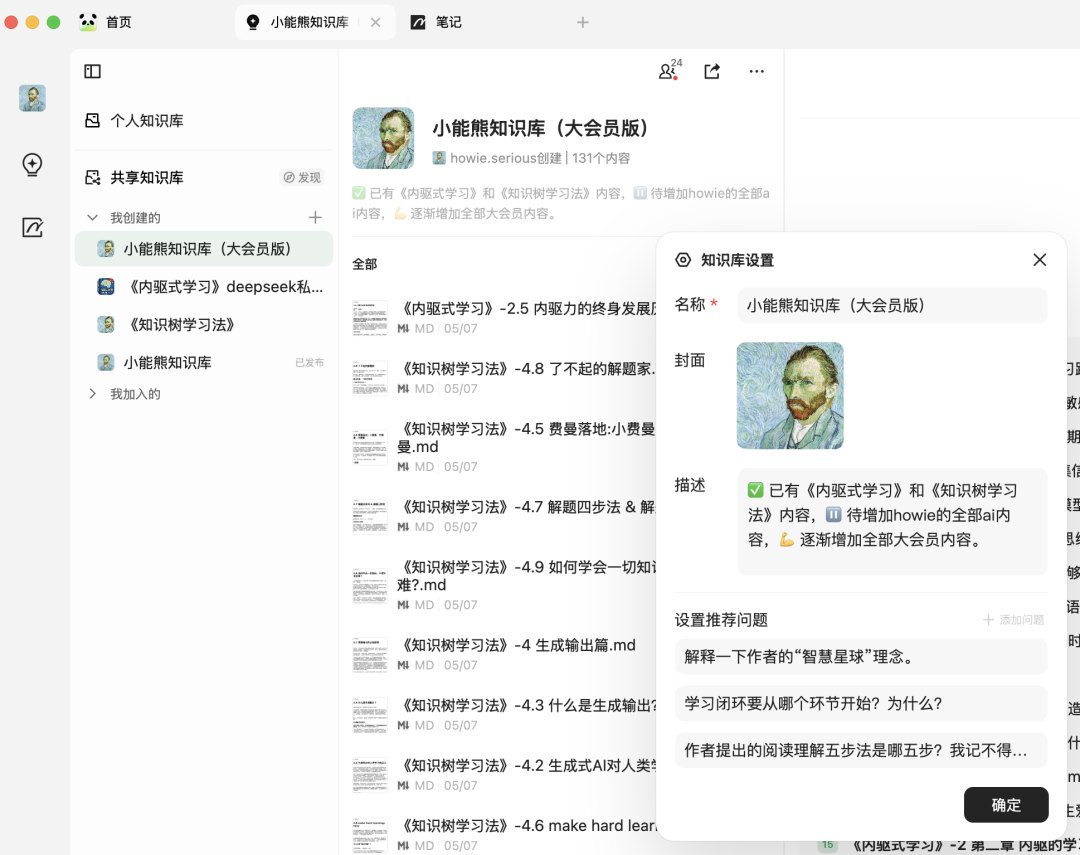The image size is (1080, 855).
Task: Collapse the 我创建的 section
Action: coord(92,218)
